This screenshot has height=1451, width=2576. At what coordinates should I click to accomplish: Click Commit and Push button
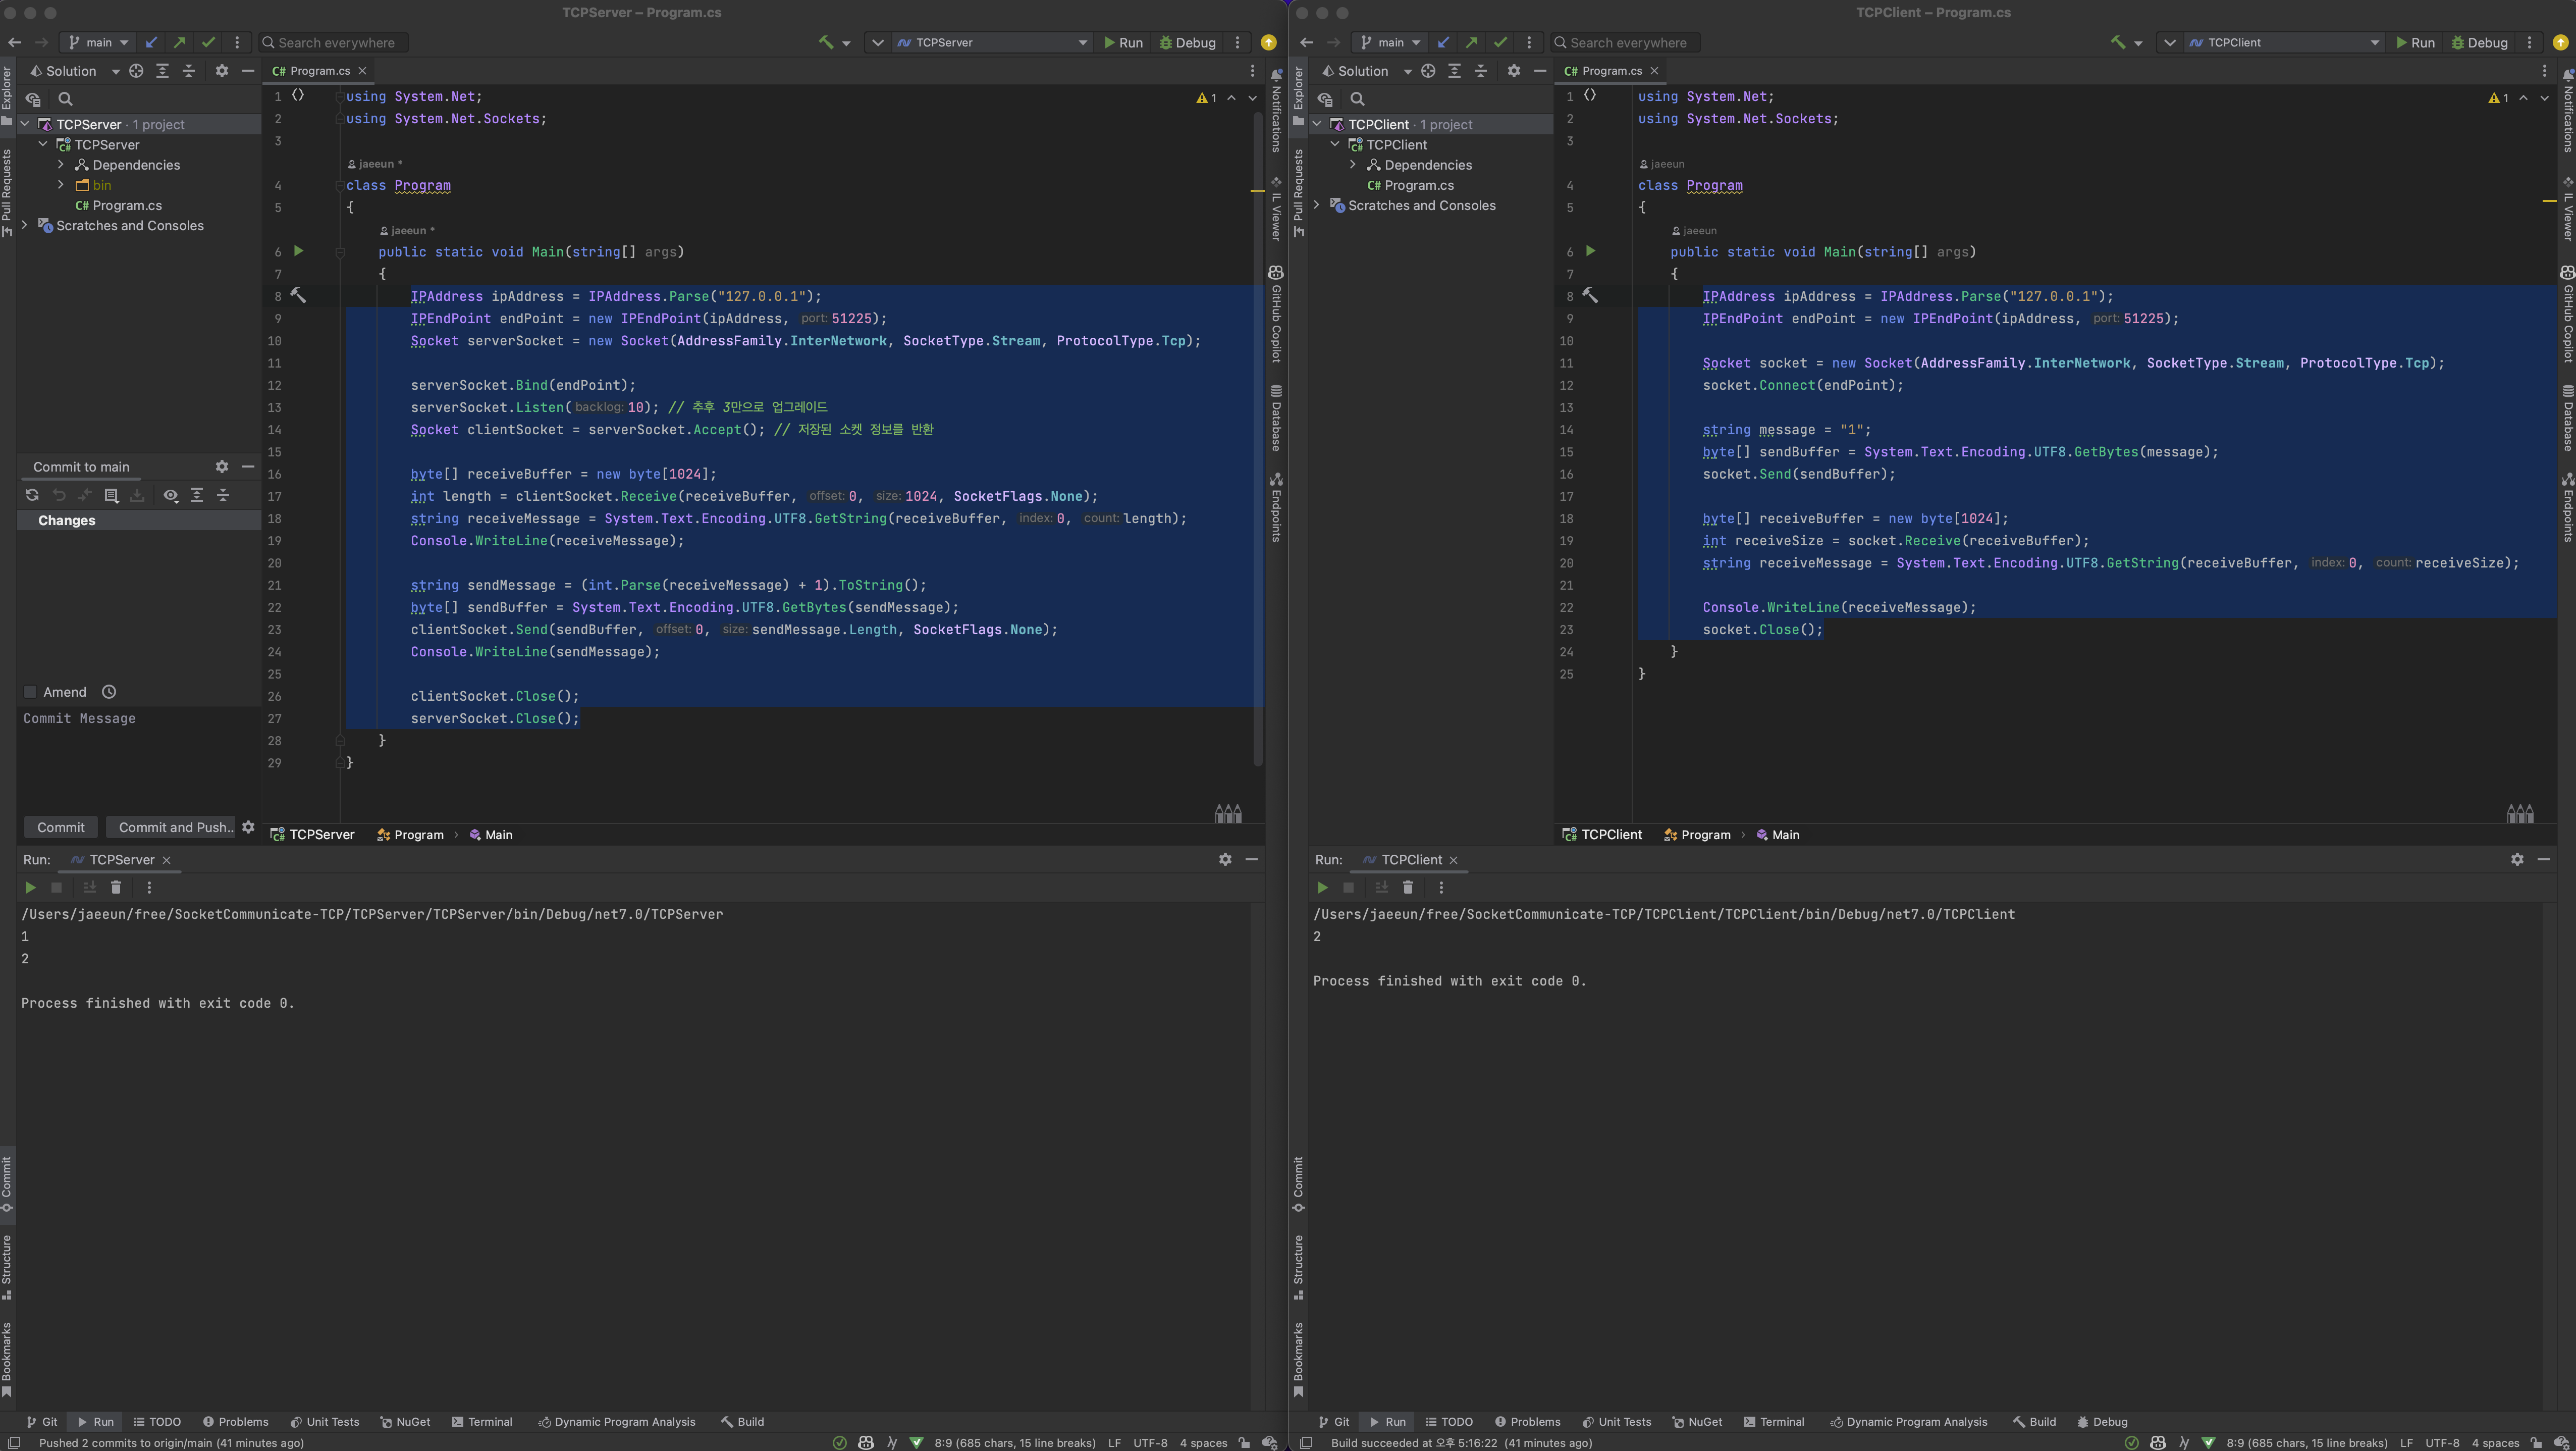(x=171, y=827)
